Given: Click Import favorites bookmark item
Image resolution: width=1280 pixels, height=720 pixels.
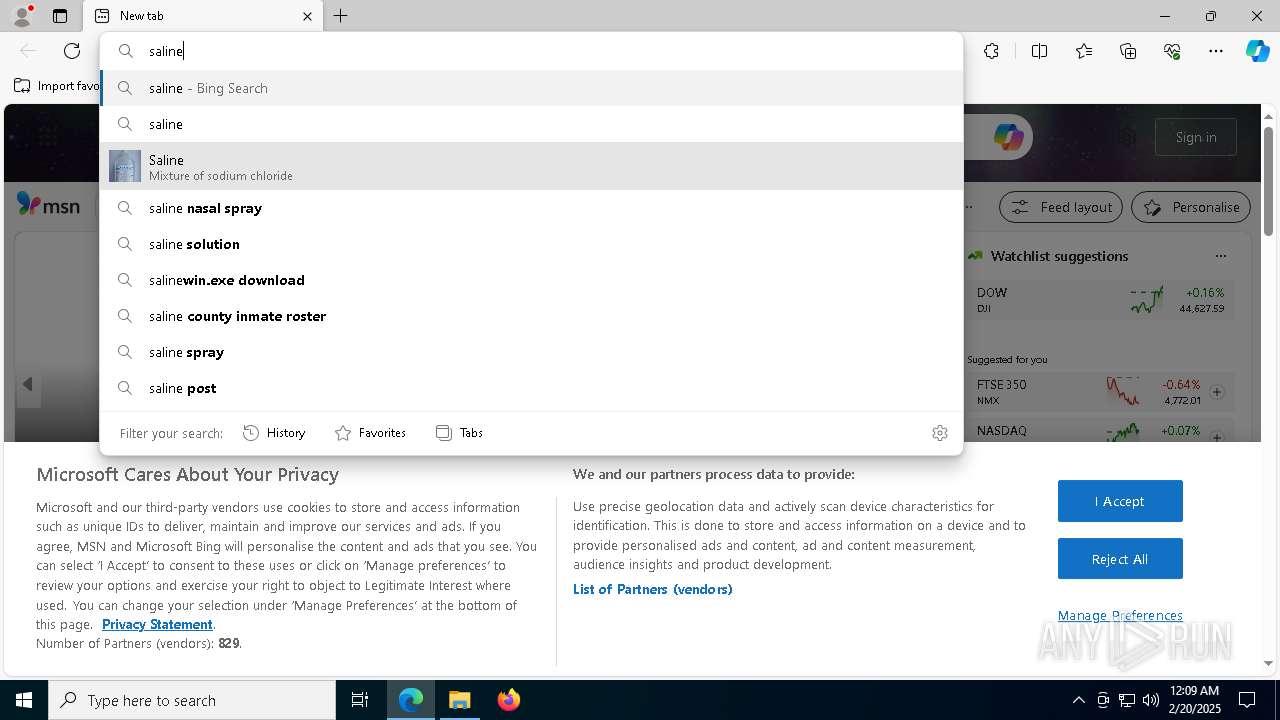Looking at the screenshot, I should click(56, 86).
